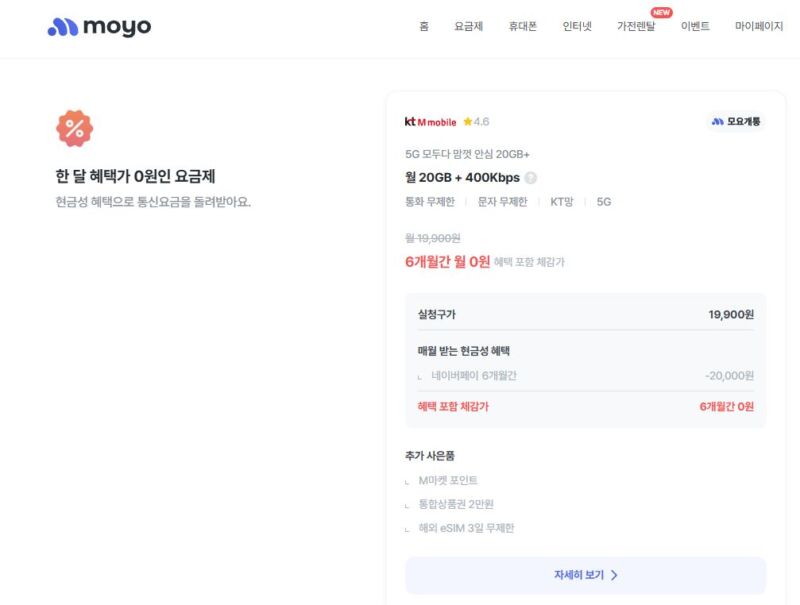Click the M마켓 포인트 gift item

(447, 481)
